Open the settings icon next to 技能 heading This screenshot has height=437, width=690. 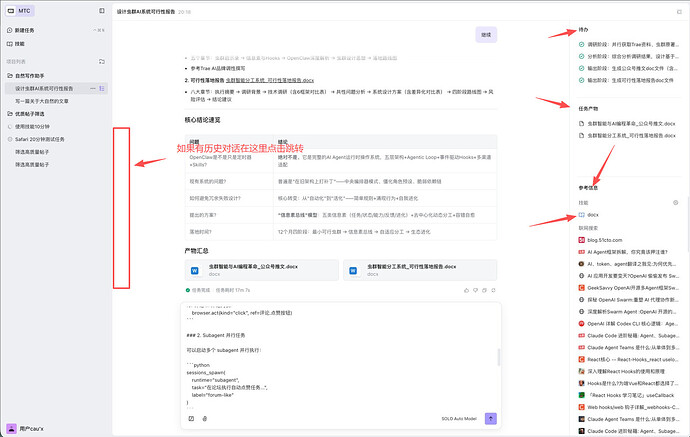click(675, 202)
